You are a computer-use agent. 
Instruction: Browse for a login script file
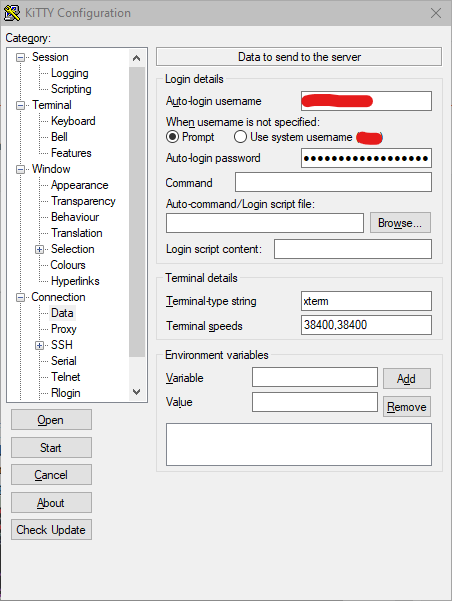click(x=400, y=223)
